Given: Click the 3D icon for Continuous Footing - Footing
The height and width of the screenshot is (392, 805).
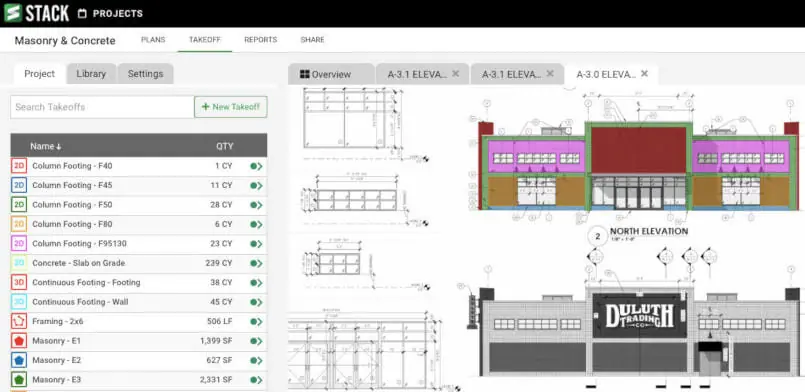Looking at the screenshot, I should coord(19,282).
